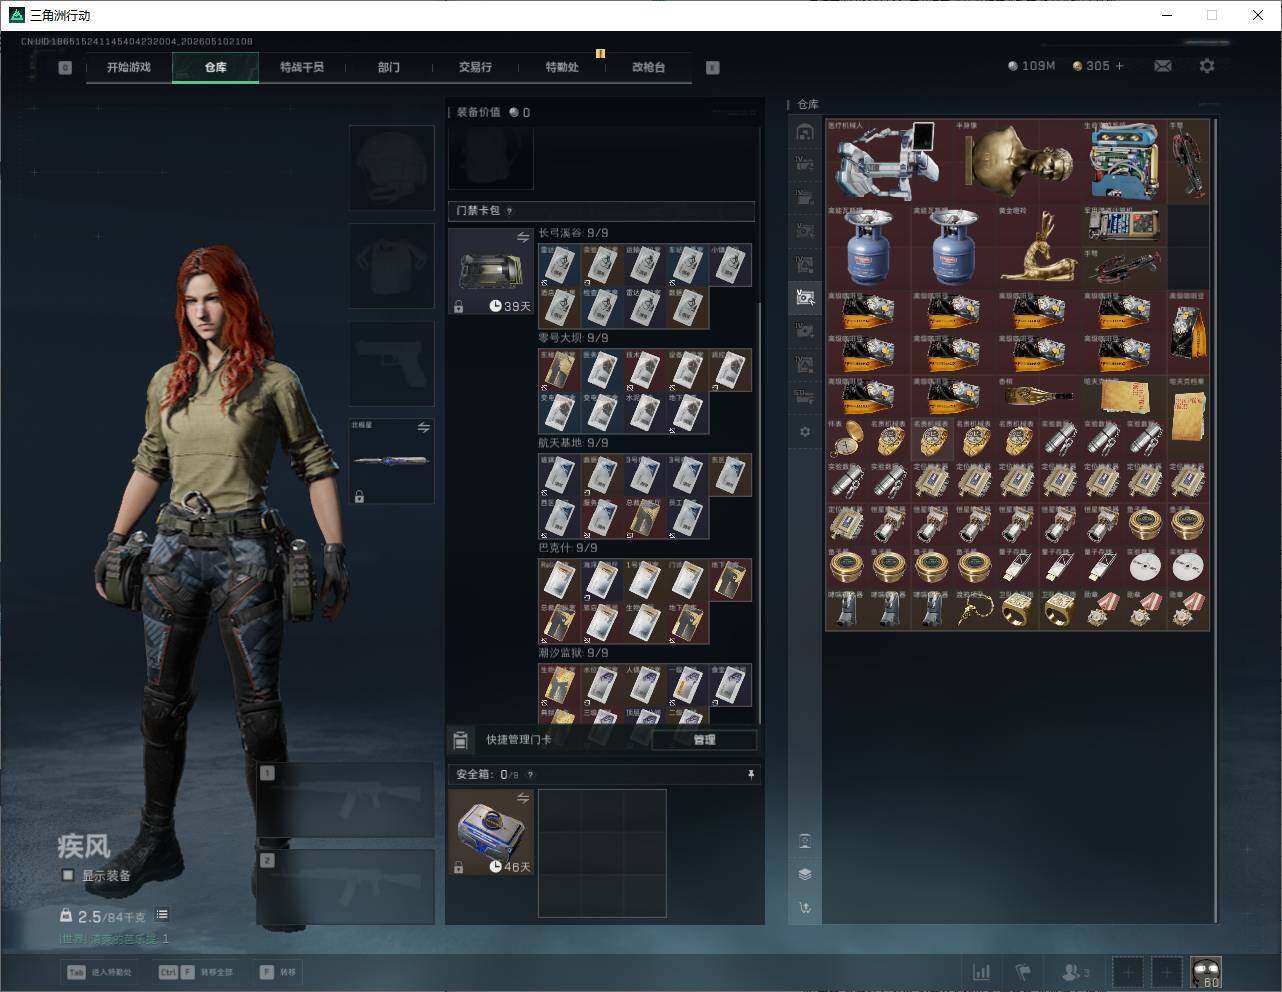Click the 潮汐监狱: 9/9 keycard group label
The height and width of the screenshot is (992, 1282).
point(573,653)
